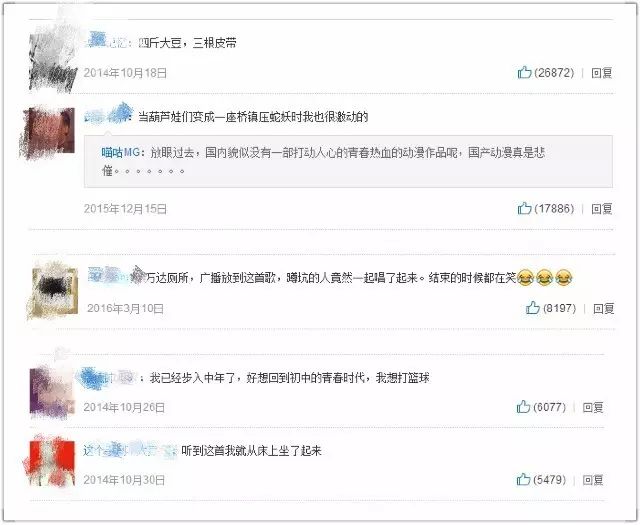Image resolution: width=640 pixels, height=525 pixels.
Task: Click thumbs-up on the 17886-like comment
Action: tap(524, 208)
